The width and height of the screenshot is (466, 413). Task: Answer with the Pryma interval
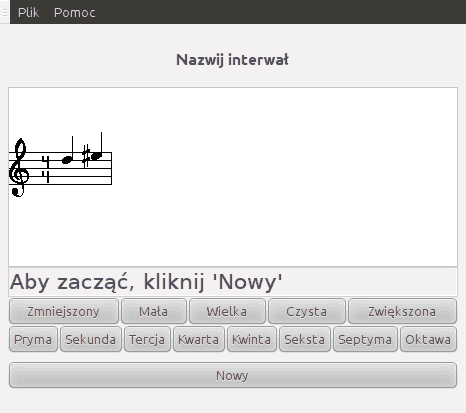(33, 339)
